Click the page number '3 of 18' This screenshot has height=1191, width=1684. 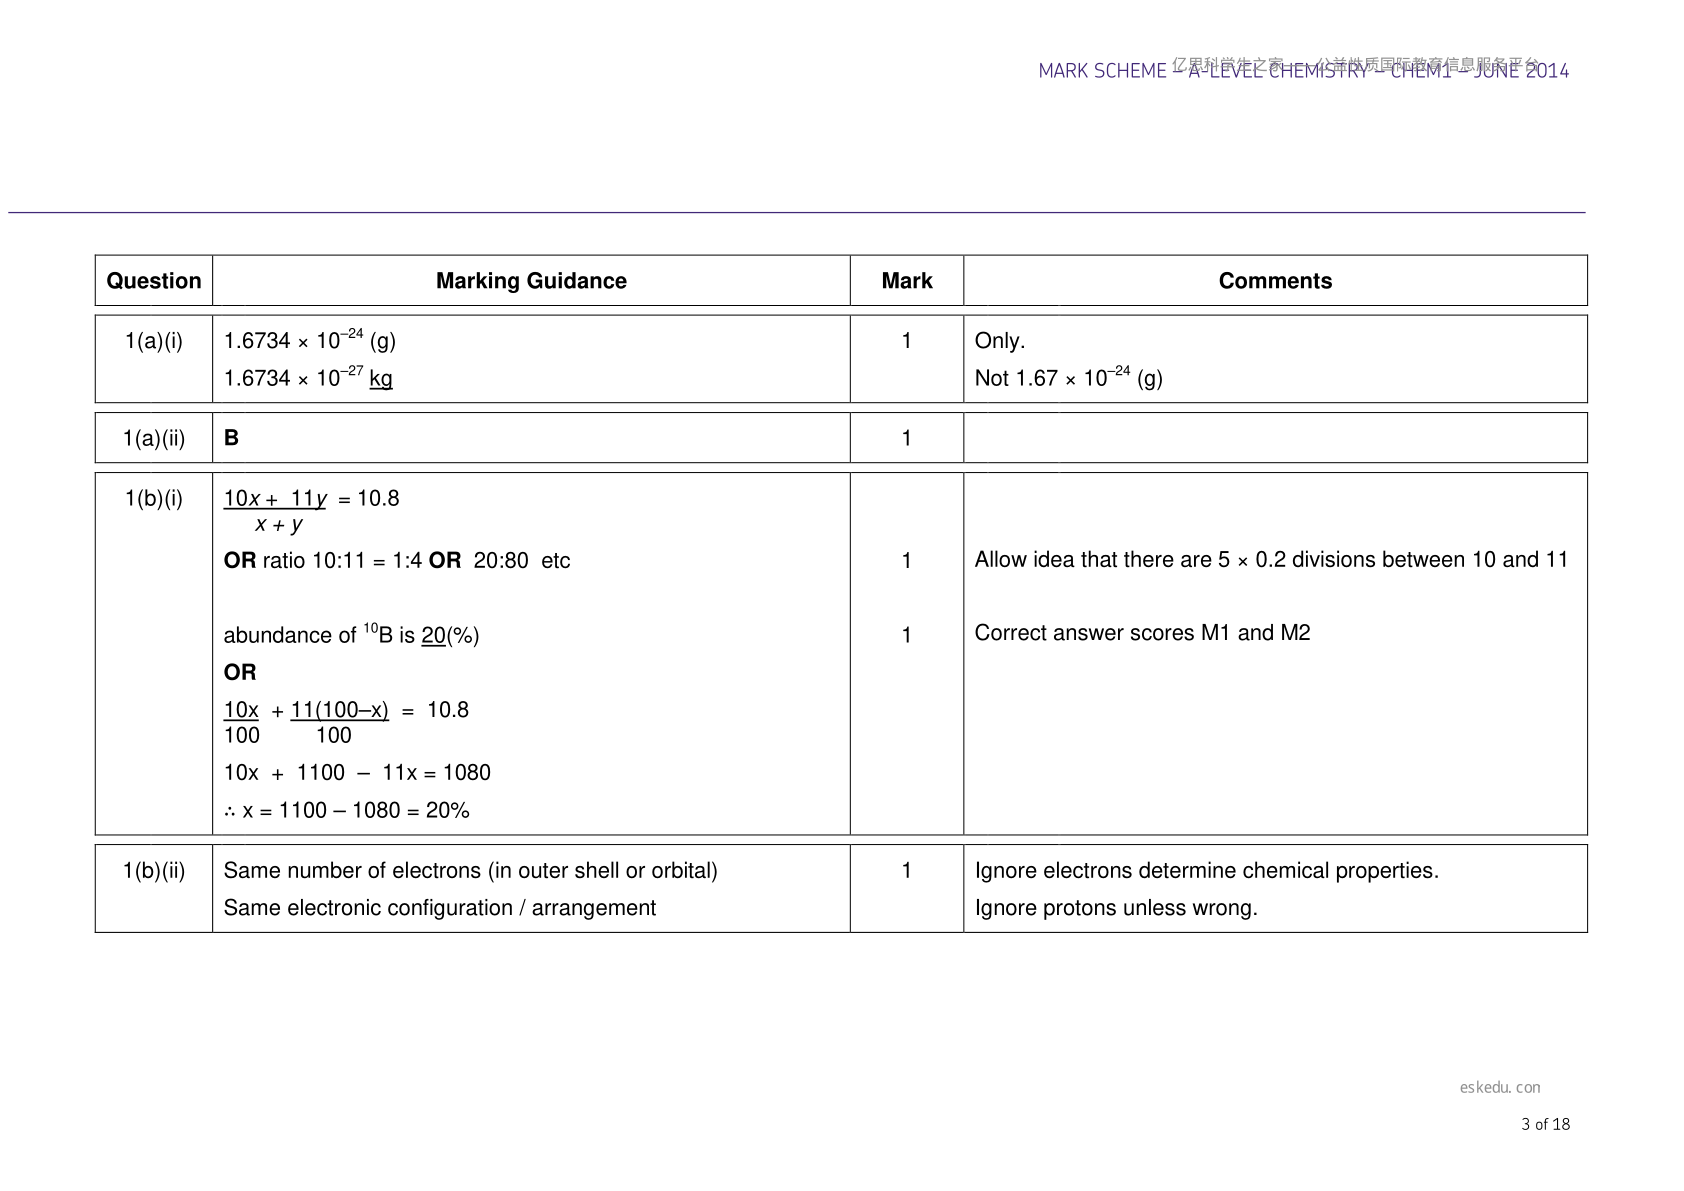1546,1124
